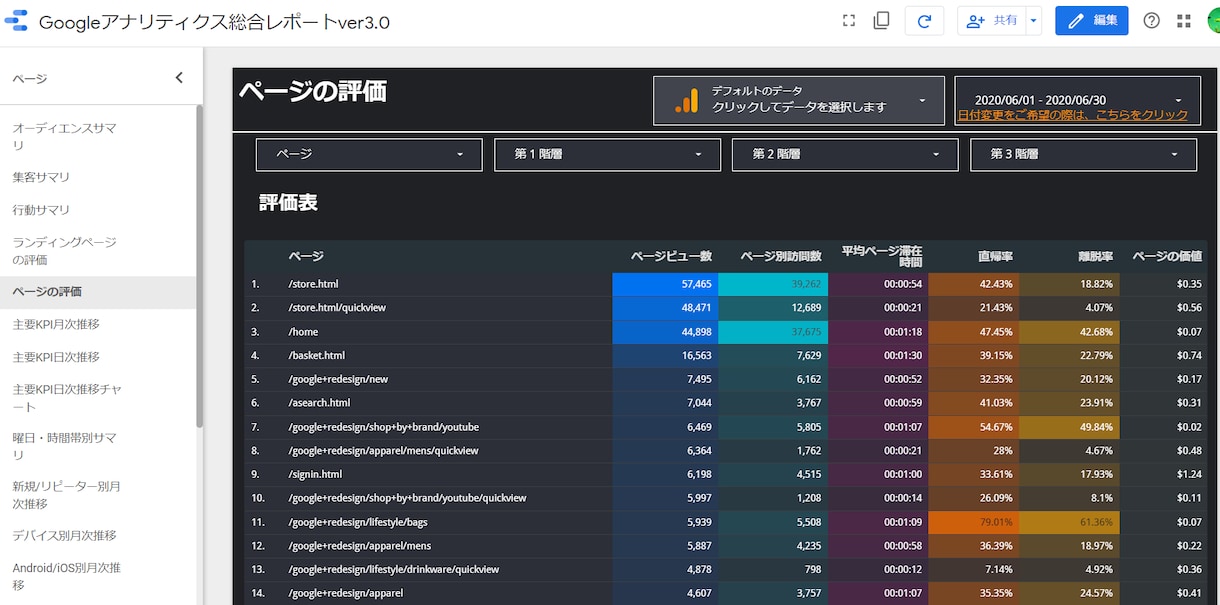Open 主要KPI月次推移 page

pyautogui.click(x=98, y=325)
